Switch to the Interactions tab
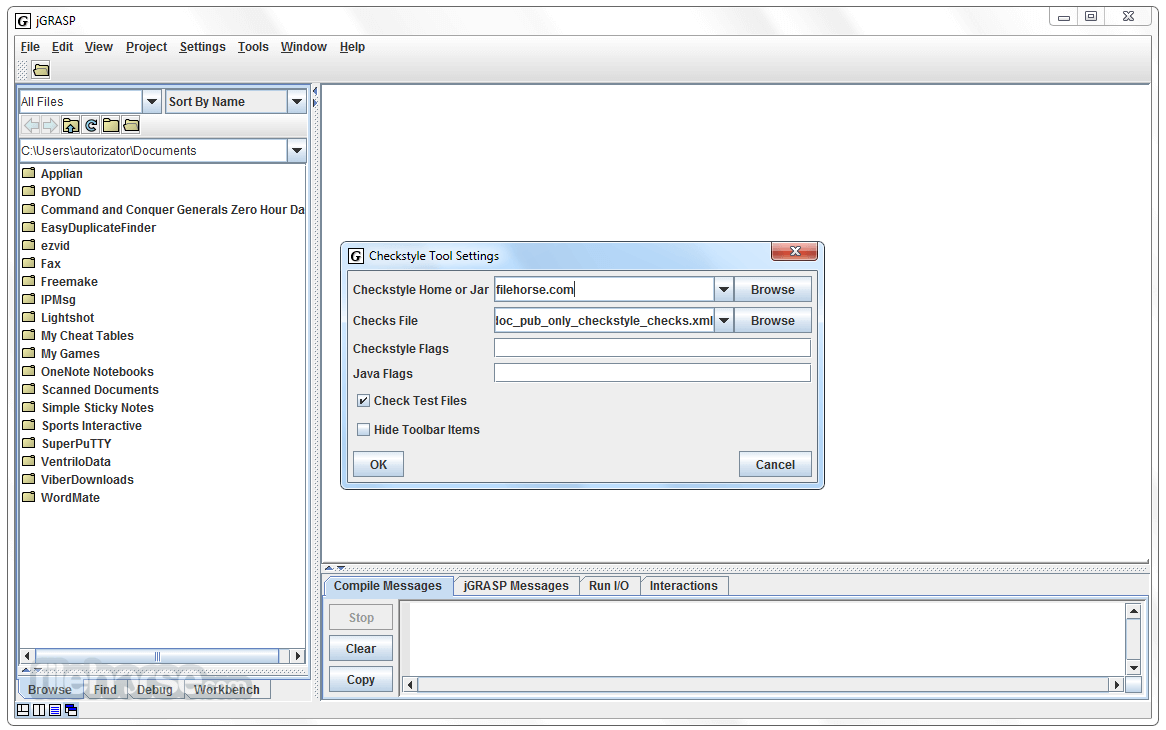This screenshot has width=1166, height=730. 683,586
